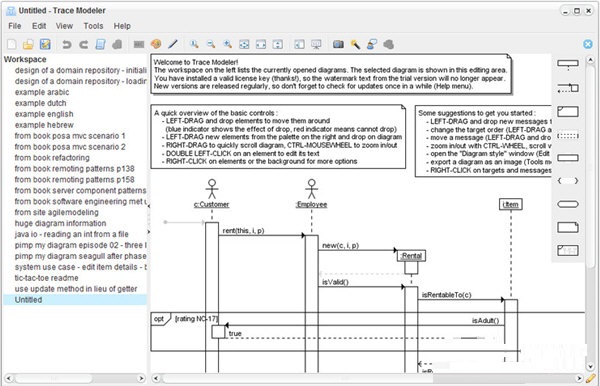Select 'example arabic' in Workspace list
600x386 pixels.
point(42,92)
